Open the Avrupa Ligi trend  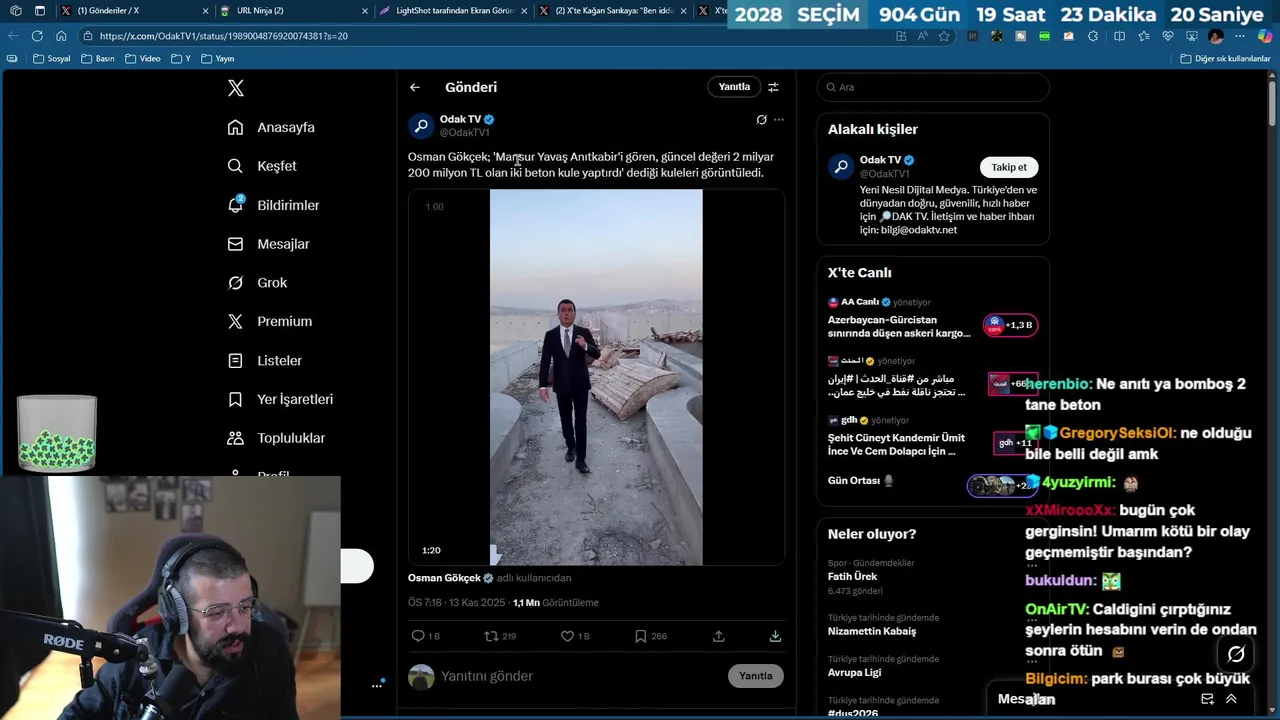[932, 666]
